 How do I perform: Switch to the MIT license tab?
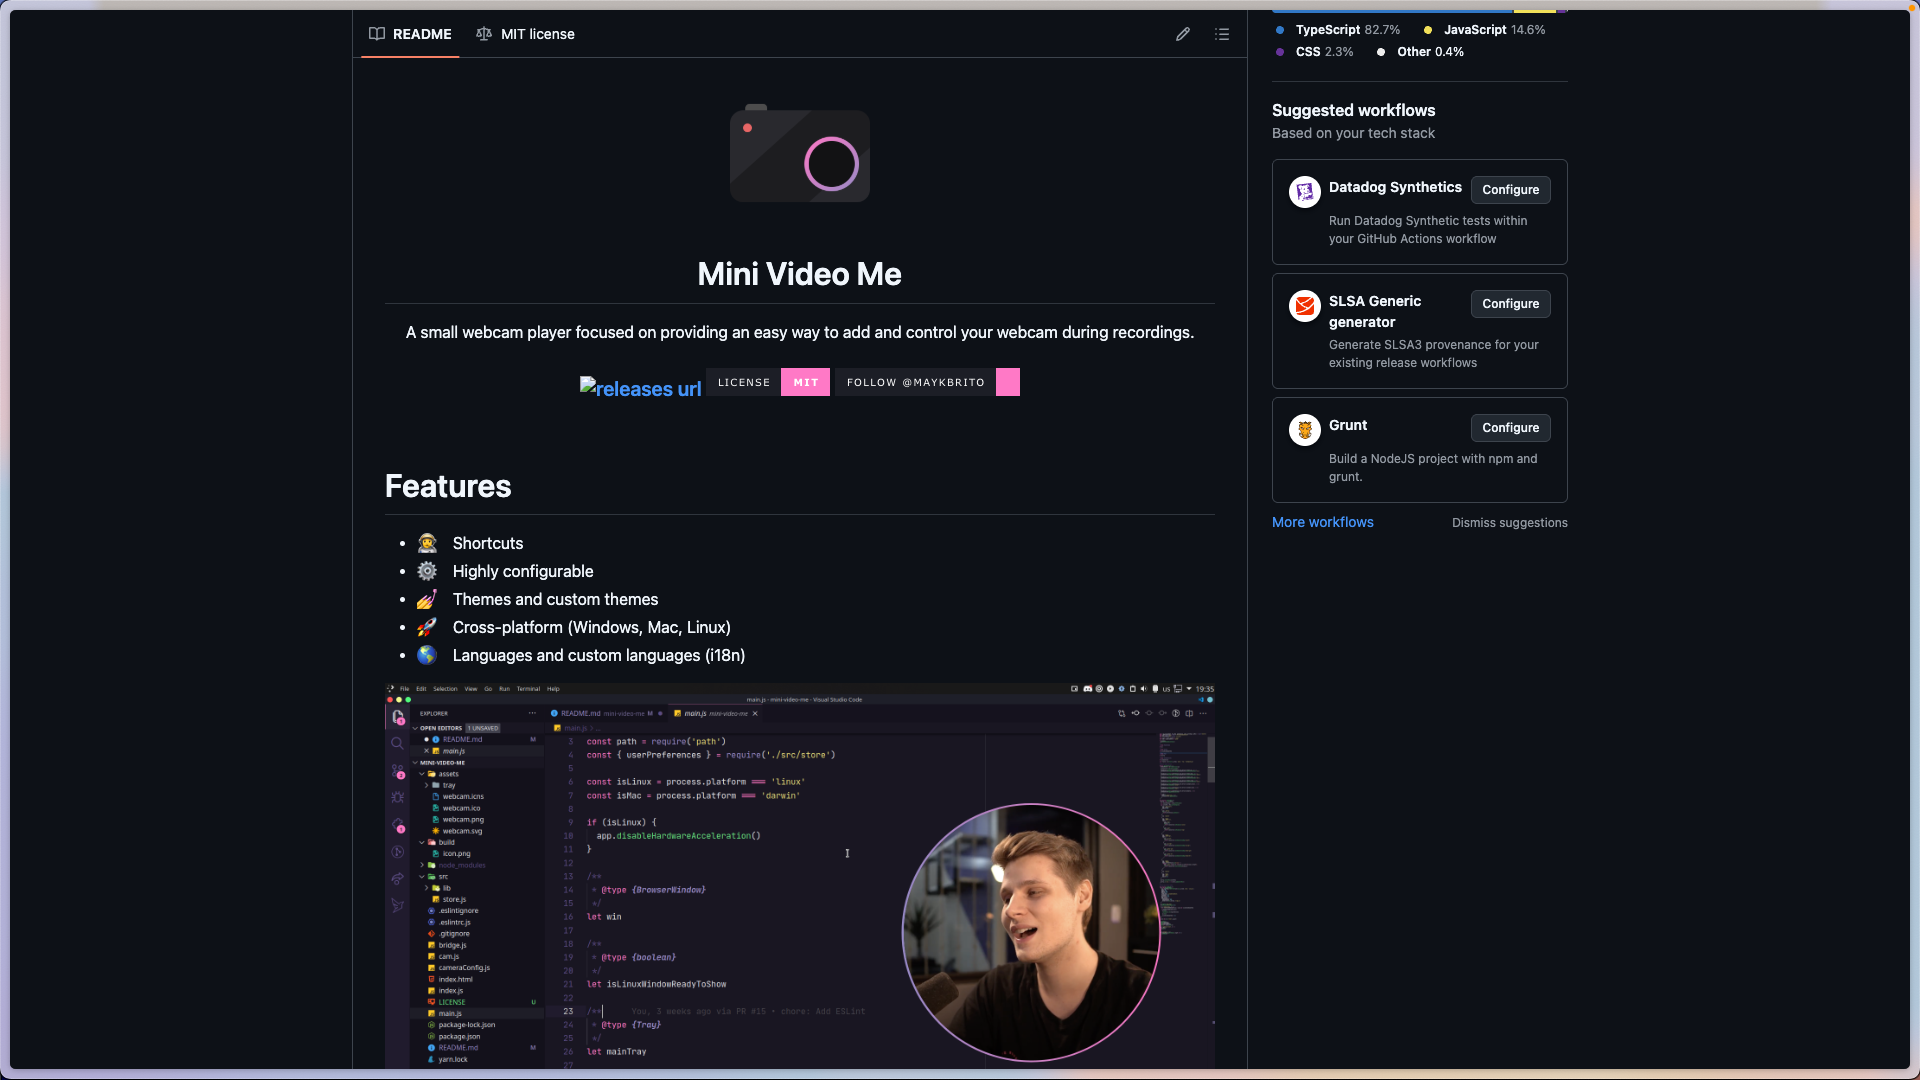tap(537, 34)
